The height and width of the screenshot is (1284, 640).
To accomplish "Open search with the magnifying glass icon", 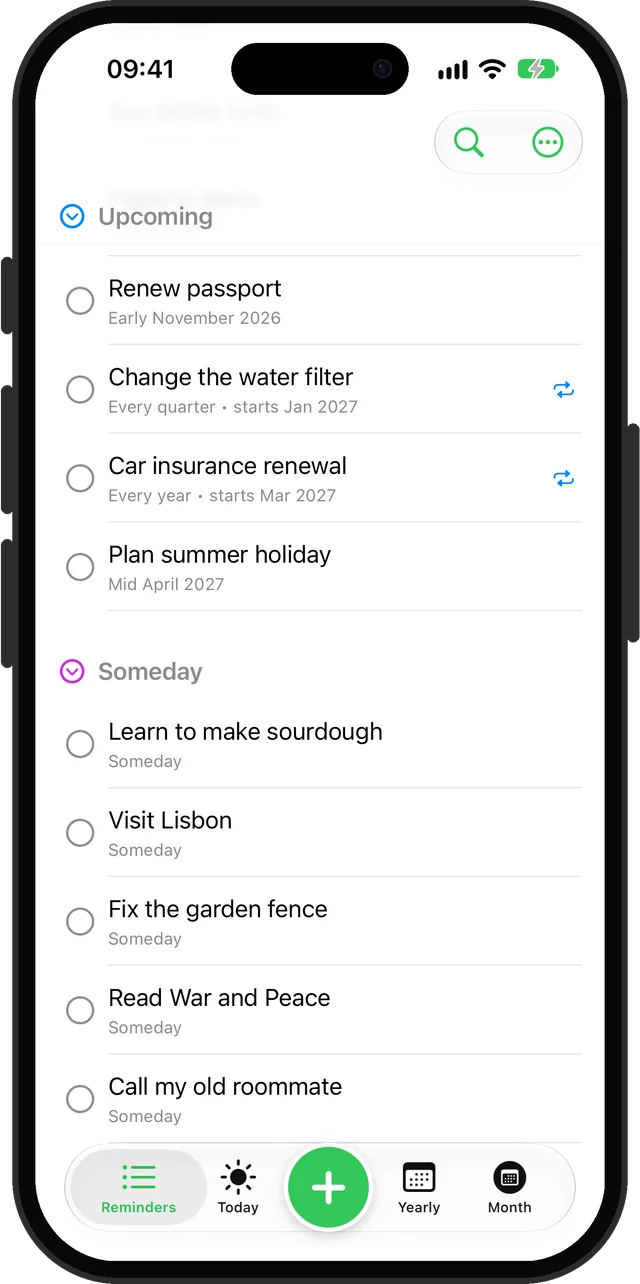I will (468, 142).
